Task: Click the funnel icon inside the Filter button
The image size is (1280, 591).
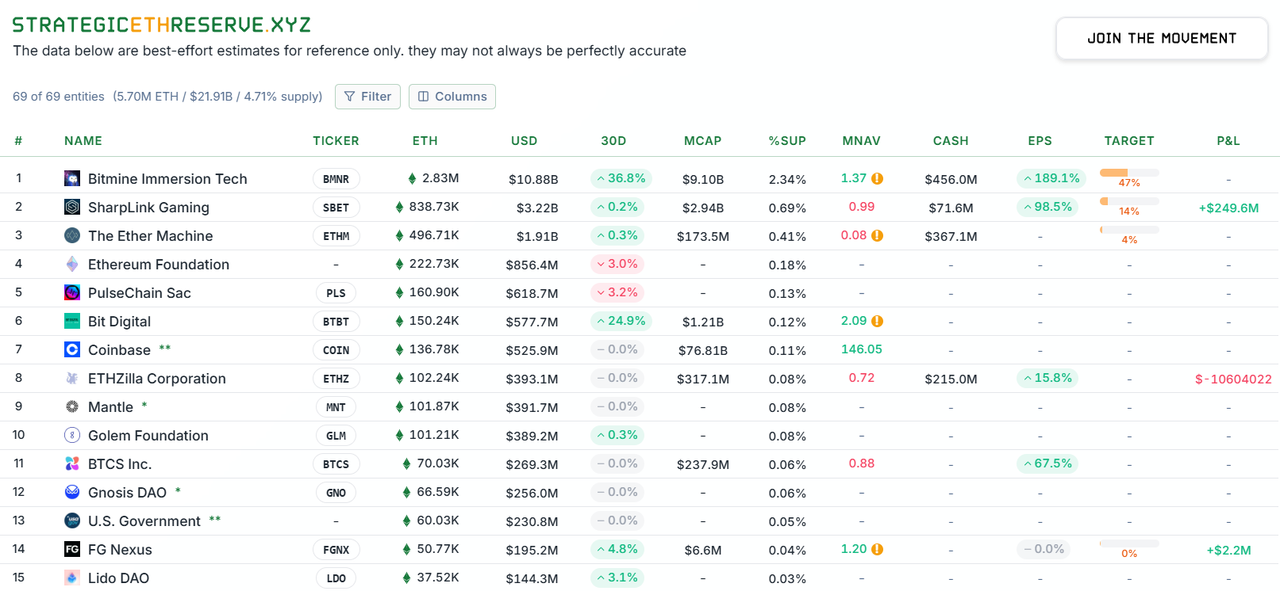Action: 349,96
